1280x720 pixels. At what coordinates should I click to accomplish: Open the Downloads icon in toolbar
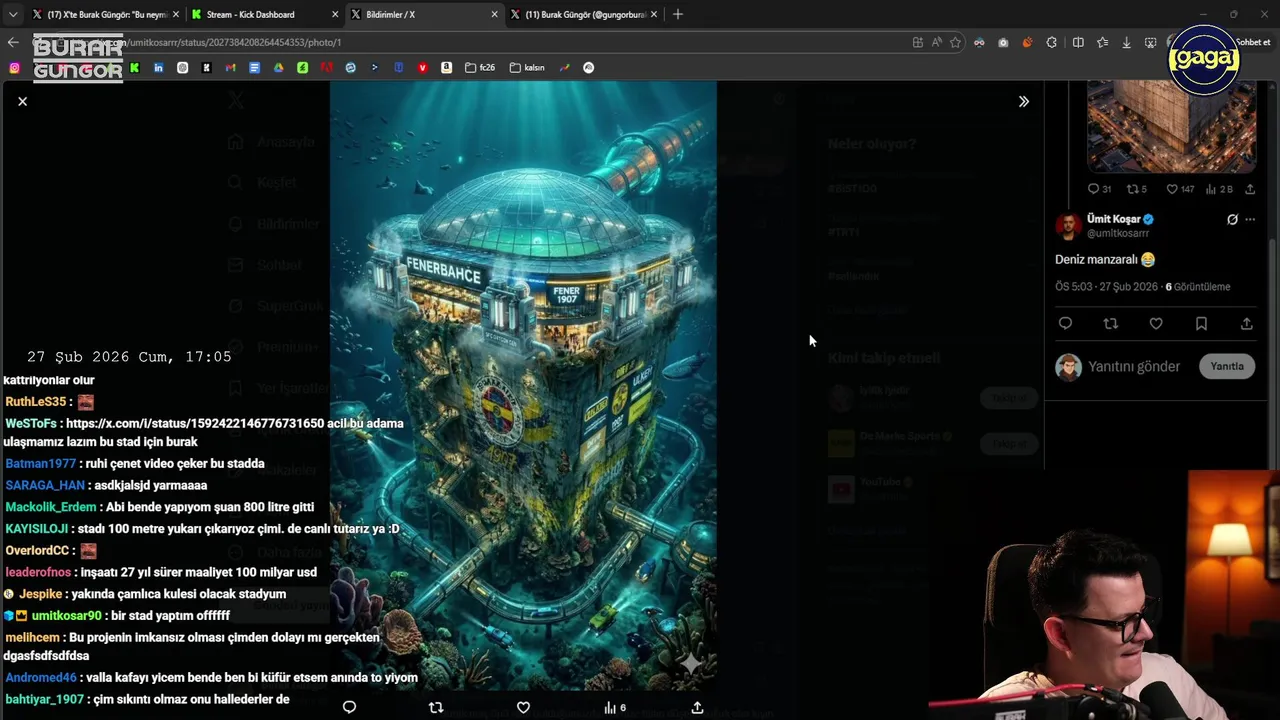(x=1126, y=42)
